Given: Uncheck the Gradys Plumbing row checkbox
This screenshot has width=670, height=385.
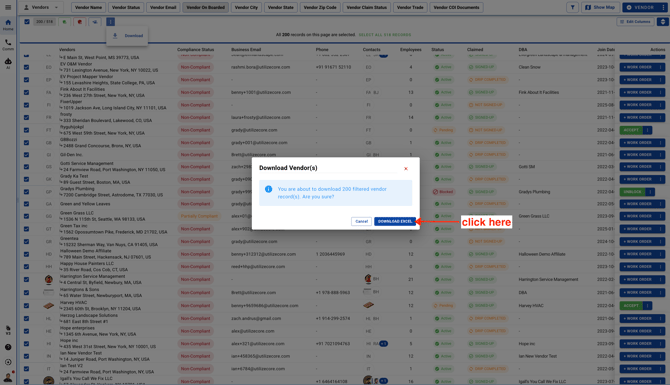Looking at the screenshot, I should [26, 192].
